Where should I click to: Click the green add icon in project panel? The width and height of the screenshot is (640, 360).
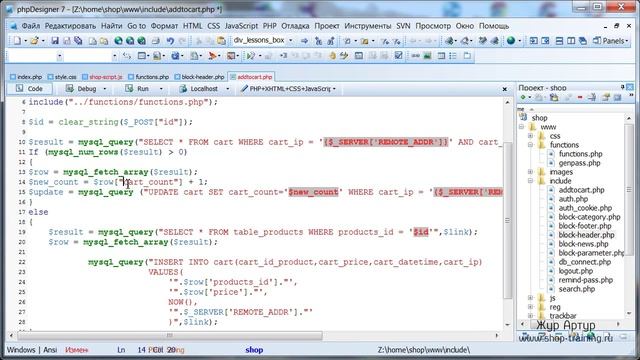tap(523, 97)
